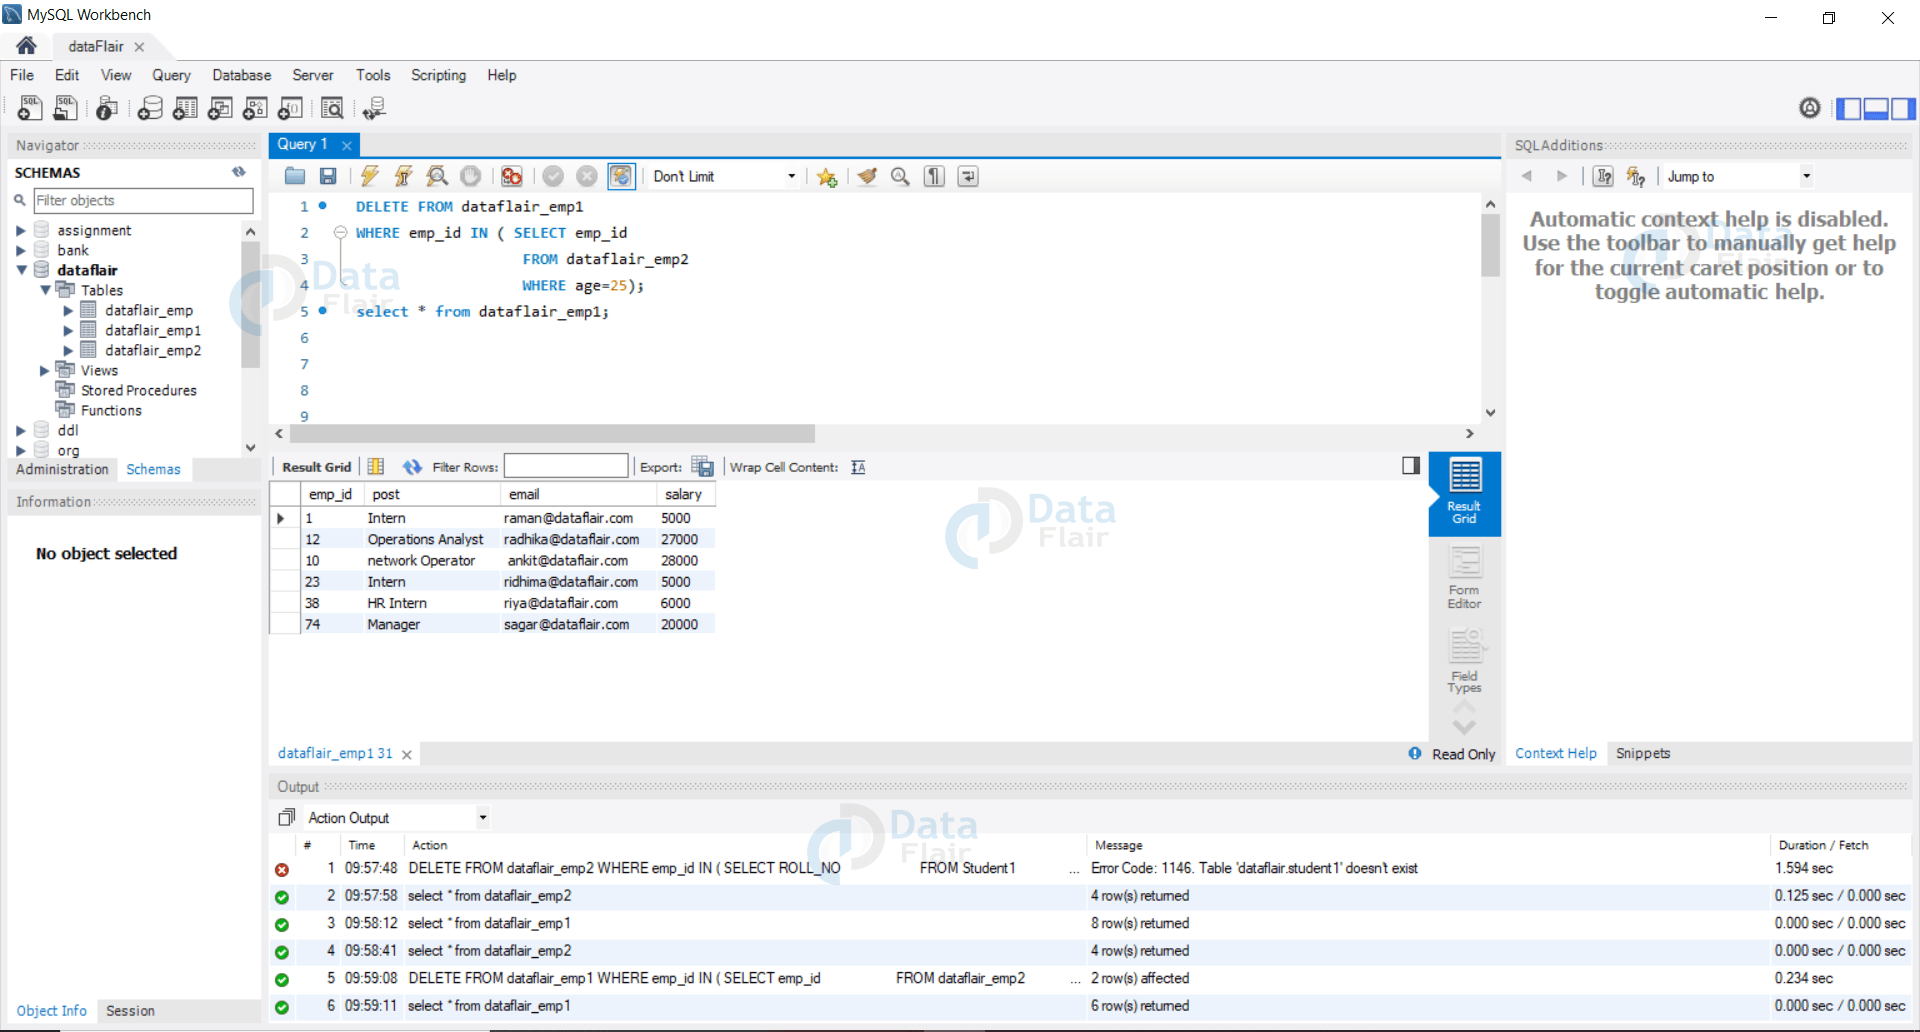
Task: Toggle continue-on-error execution mode
Action: click(x=512, y=176)
